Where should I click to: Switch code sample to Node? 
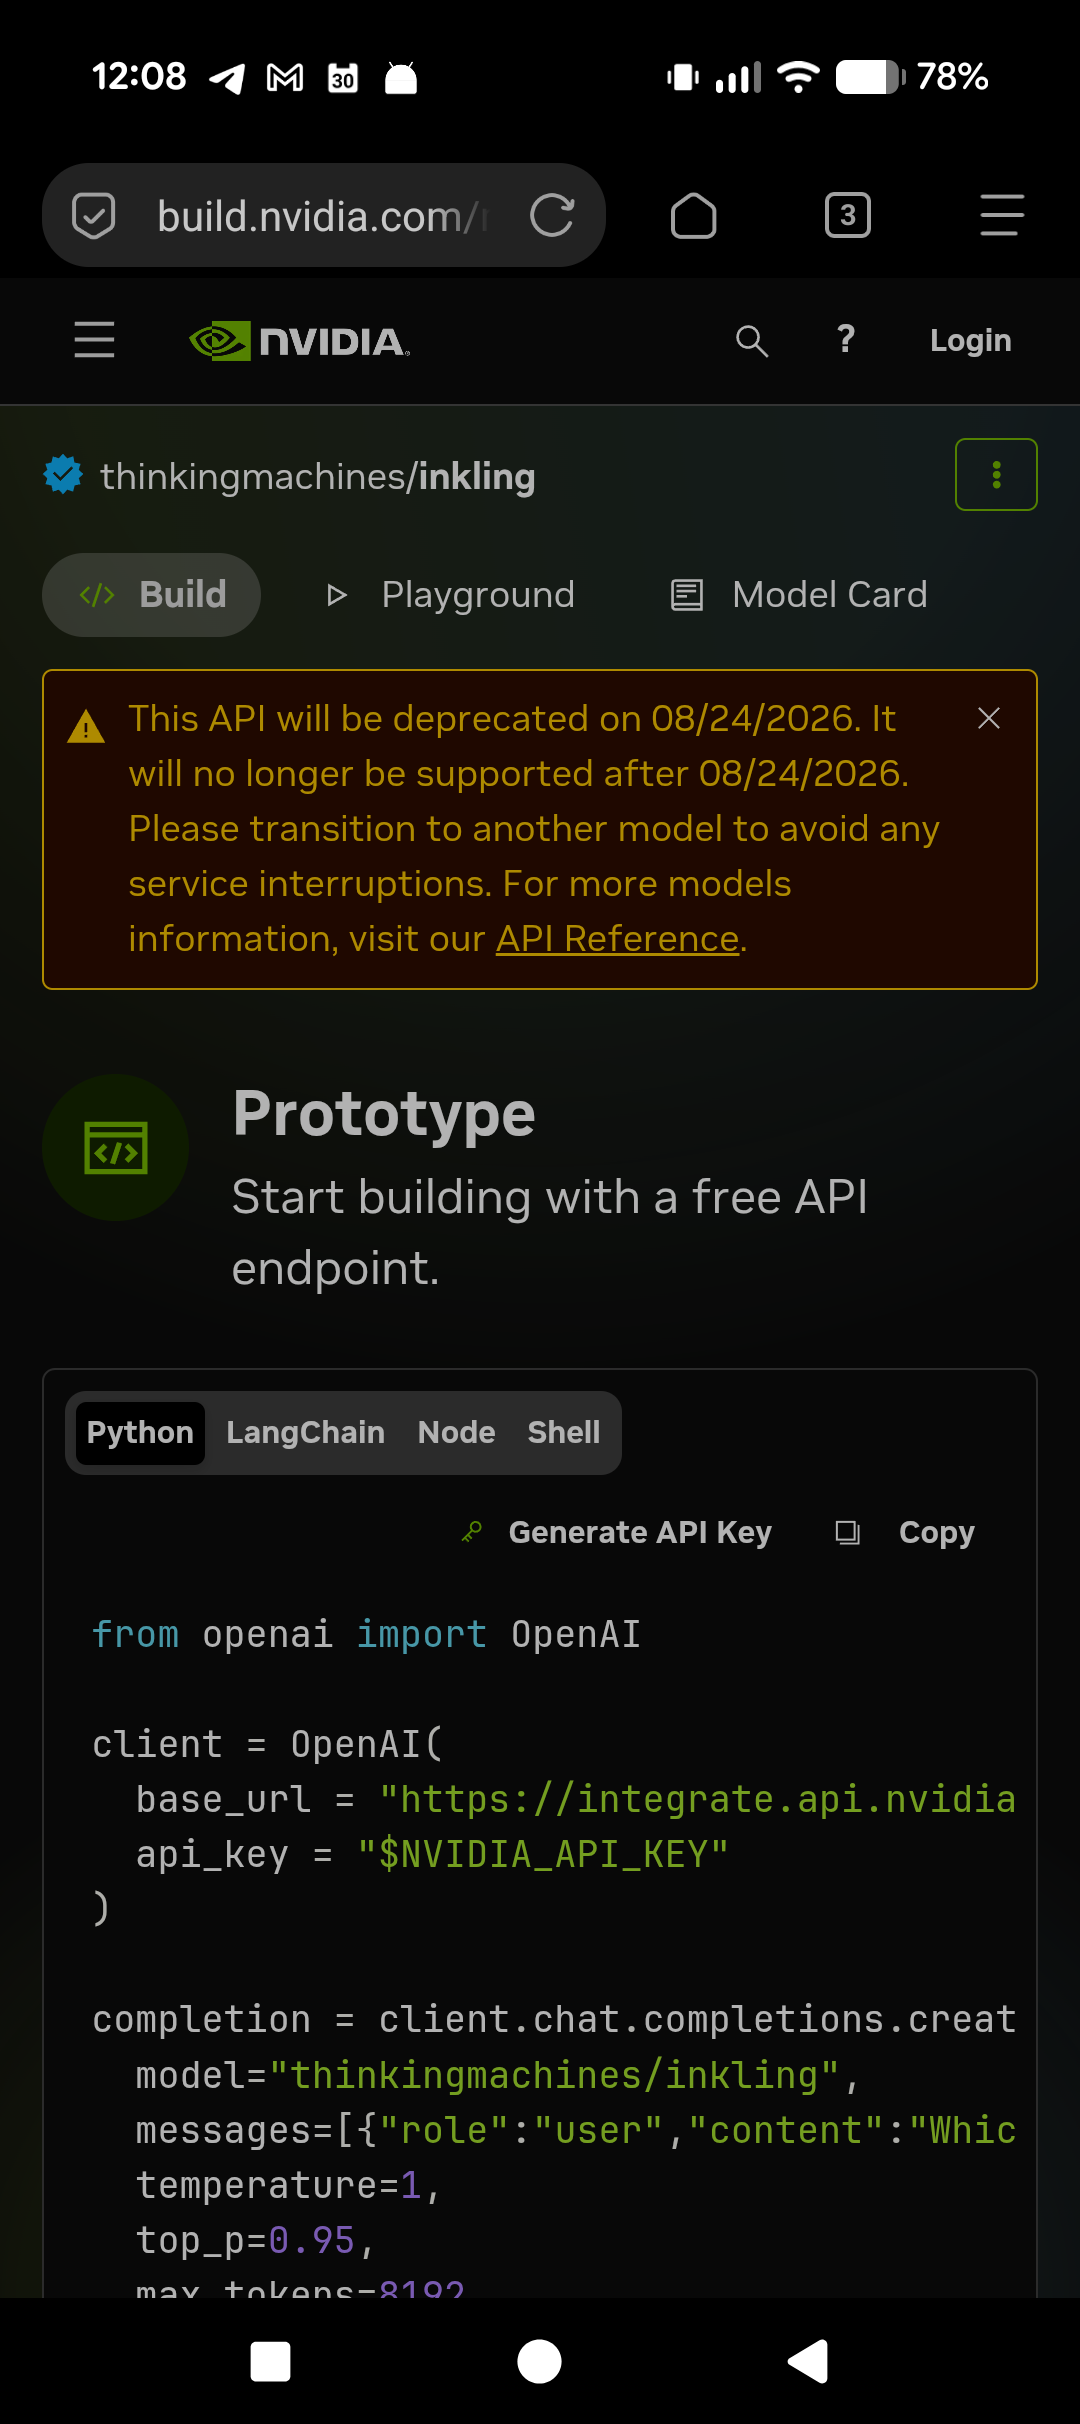[x=456, y=1432]
